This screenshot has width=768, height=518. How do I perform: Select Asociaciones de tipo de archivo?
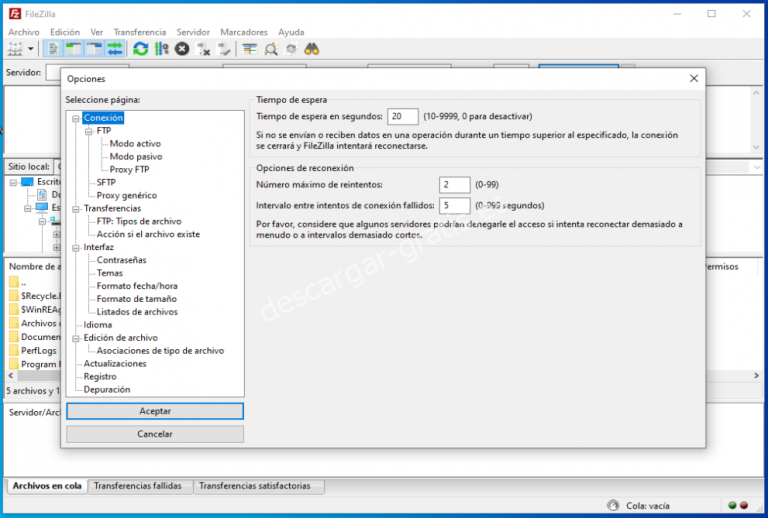pyautogui.click(x=160, y=351)
